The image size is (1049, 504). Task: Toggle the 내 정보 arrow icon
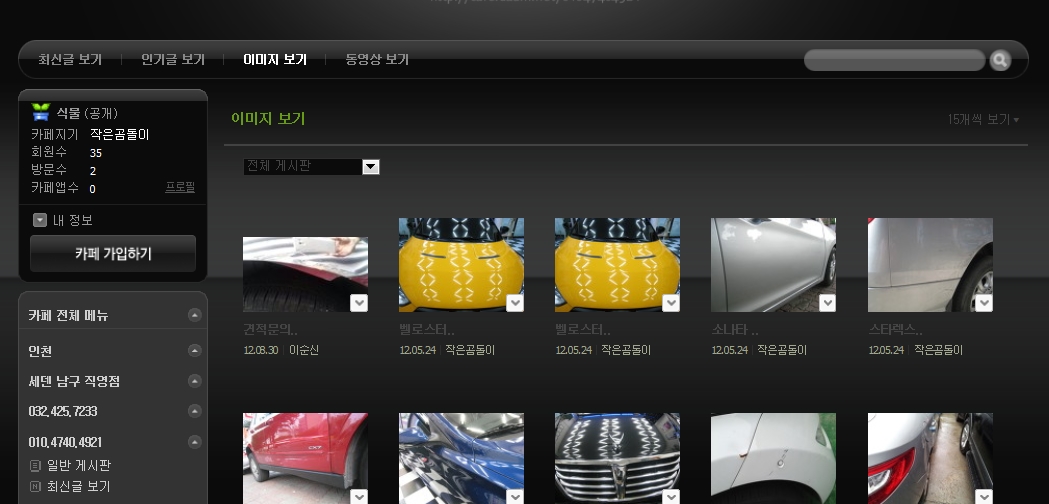click(40, 220)
